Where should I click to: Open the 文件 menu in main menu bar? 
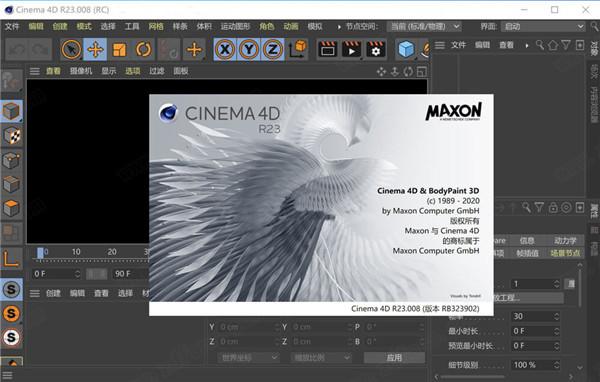[x=12, y=26]
